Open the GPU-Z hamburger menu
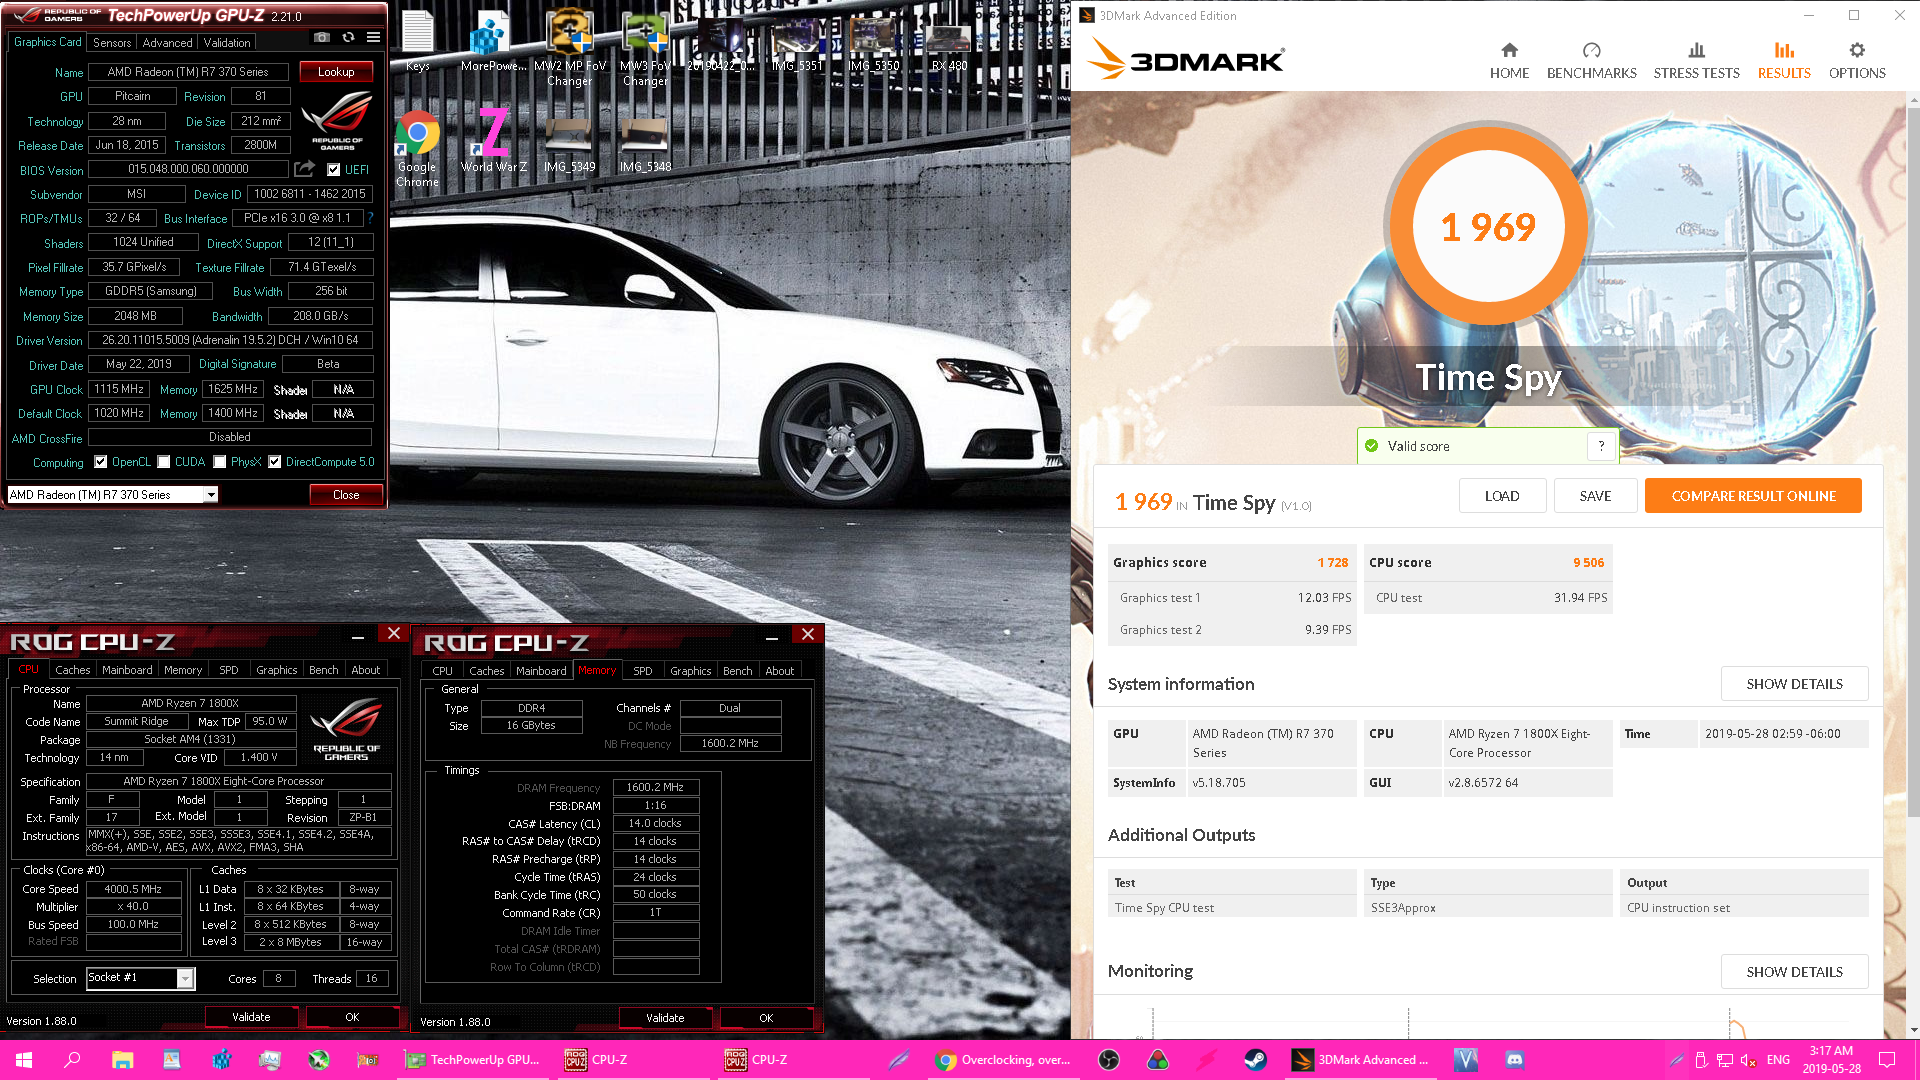The width and height of the screenshot is (1920, 1080). click(x=373, y=38)
